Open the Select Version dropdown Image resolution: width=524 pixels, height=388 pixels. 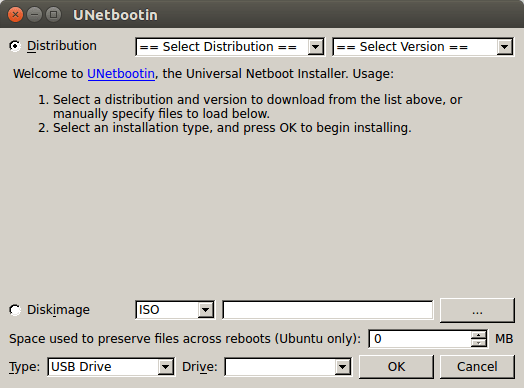pos(423,47)
